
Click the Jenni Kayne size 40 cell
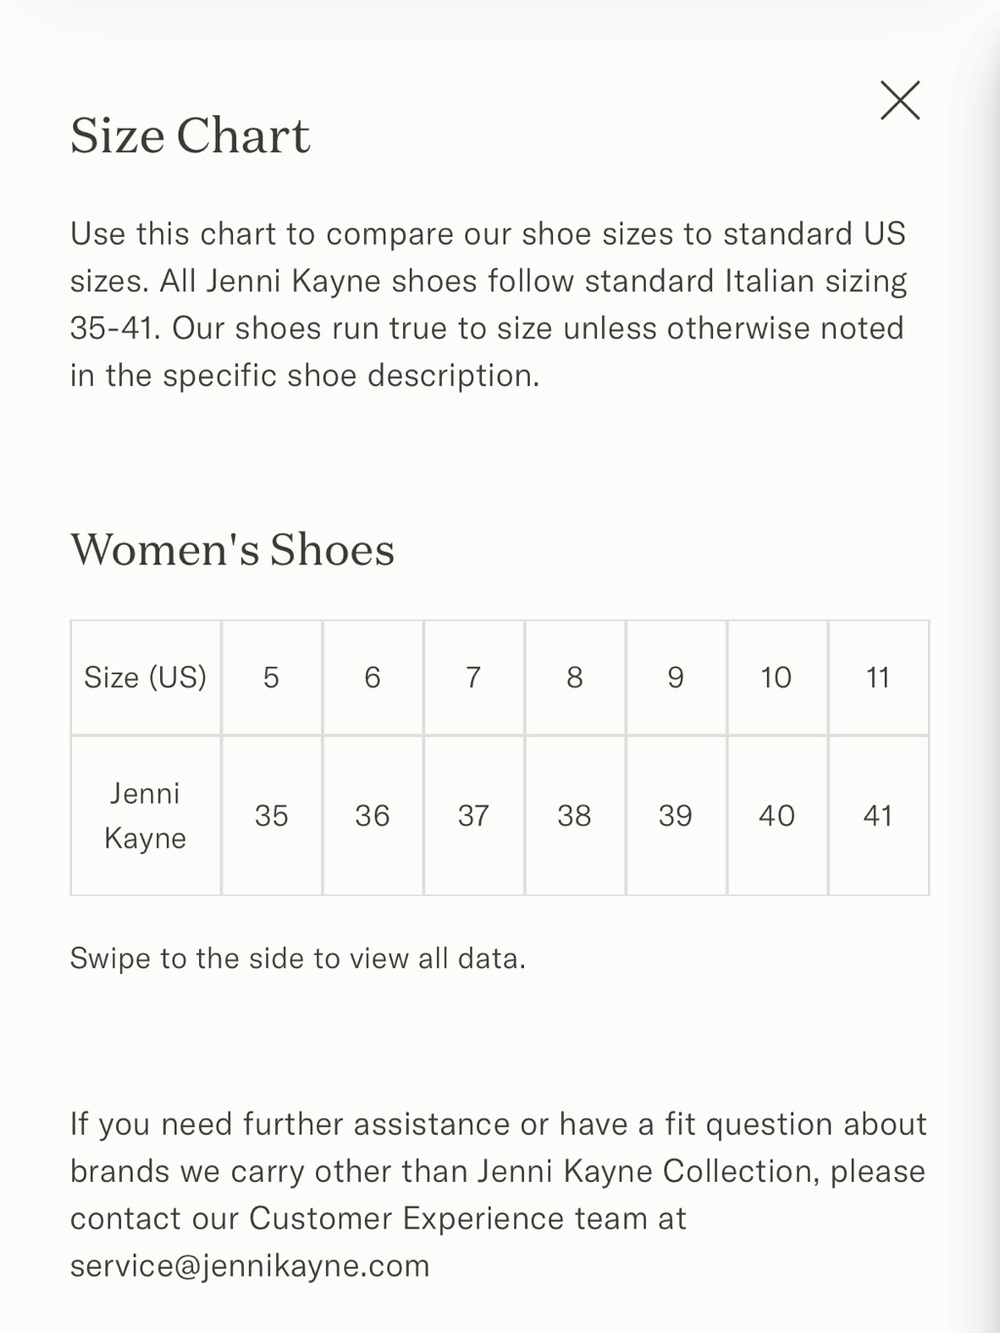click(777, 816)
